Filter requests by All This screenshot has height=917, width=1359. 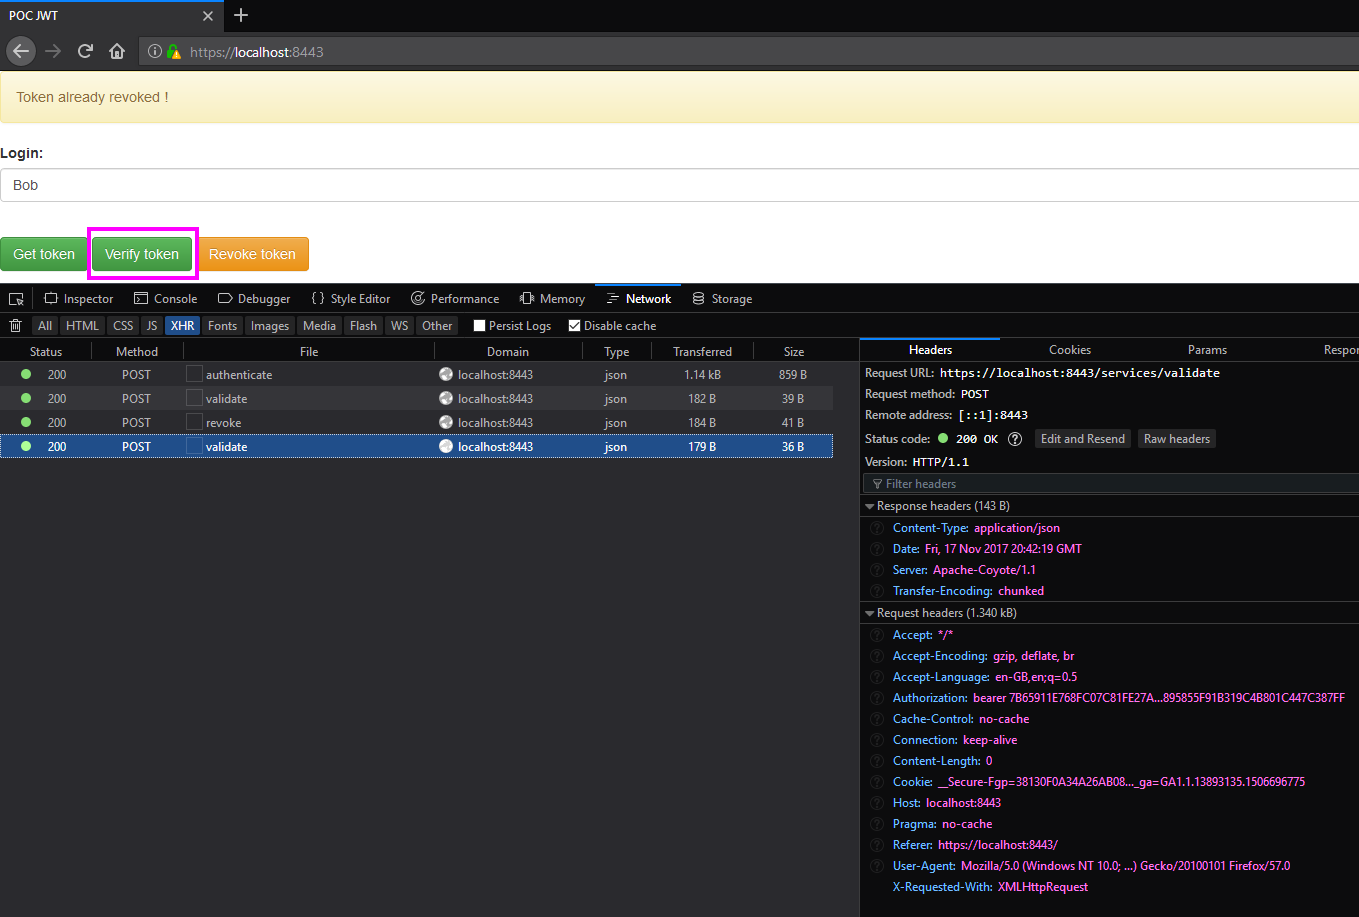point(45,326)
